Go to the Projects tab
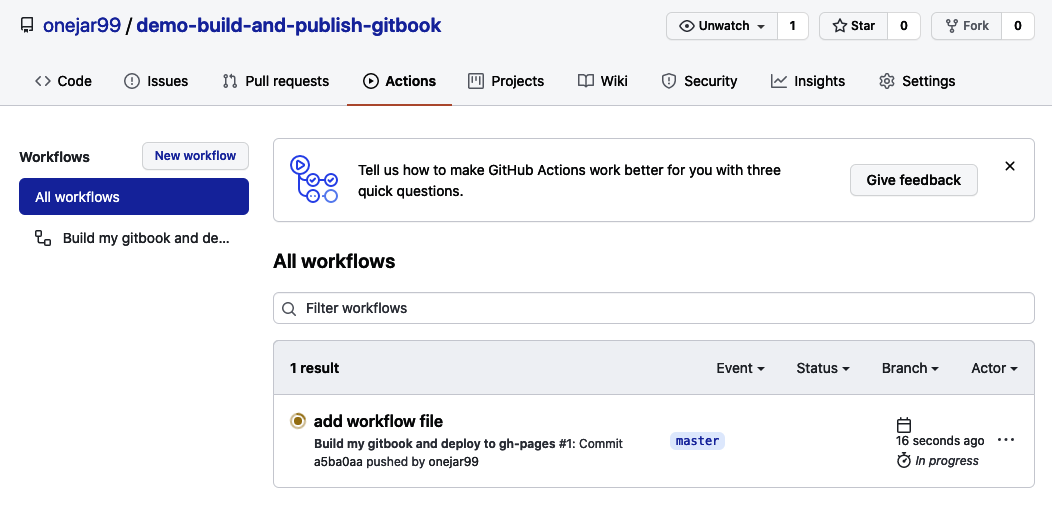This screenshot has width=1052, height=527. pyautogui.click(x=506, y=81)
